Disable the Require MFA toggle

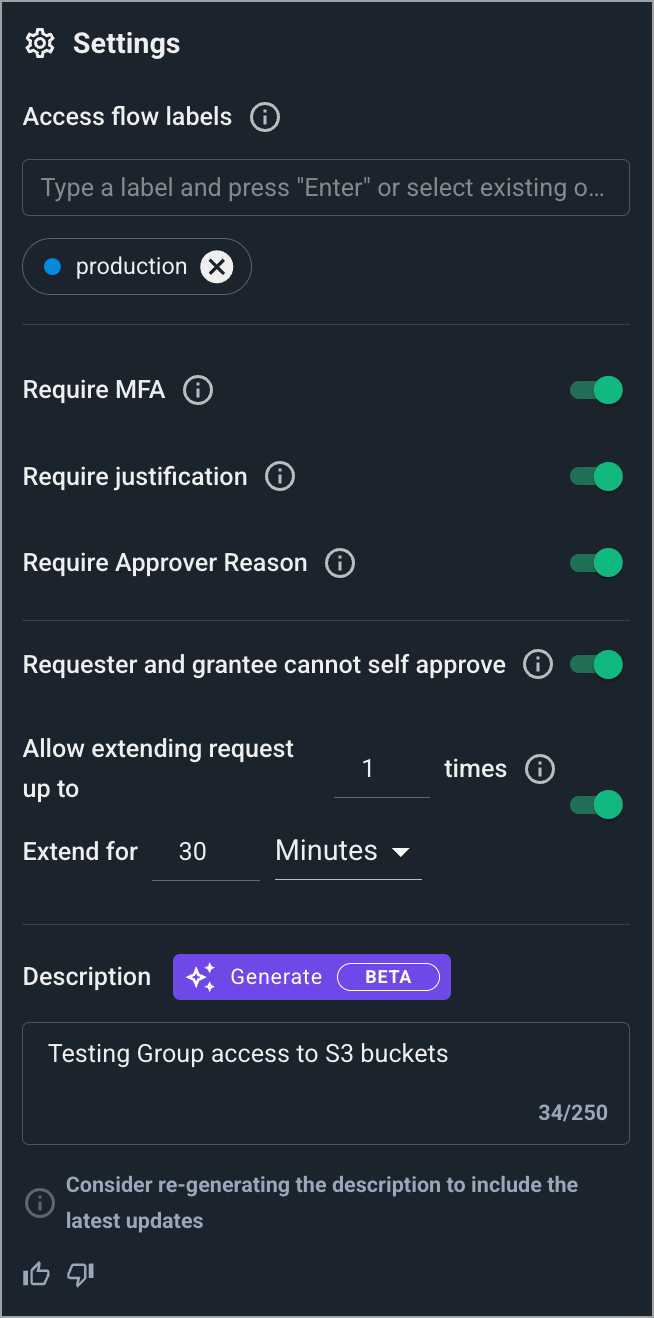pyautogui.click(x=597, y=390)
